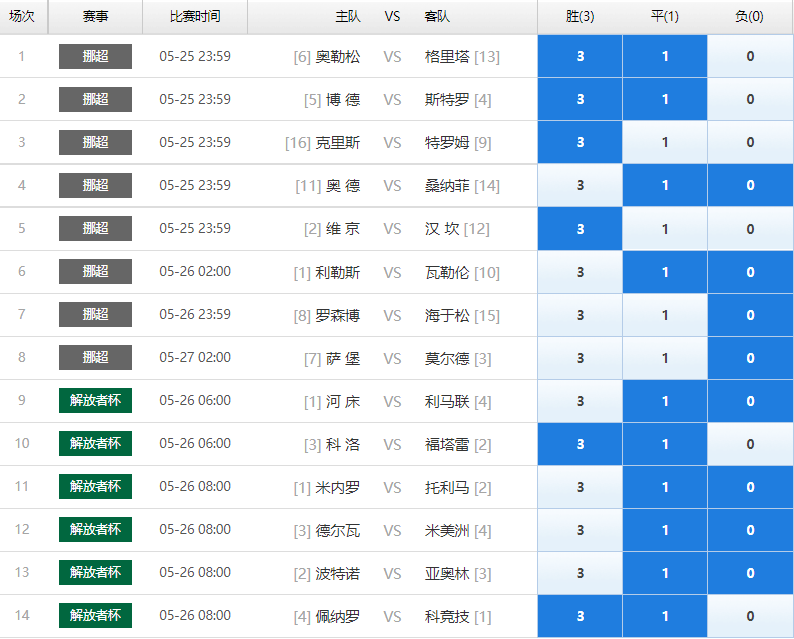794x639 pixels.
Task: Click the 赛事 column header
Action: click(95, 17)
